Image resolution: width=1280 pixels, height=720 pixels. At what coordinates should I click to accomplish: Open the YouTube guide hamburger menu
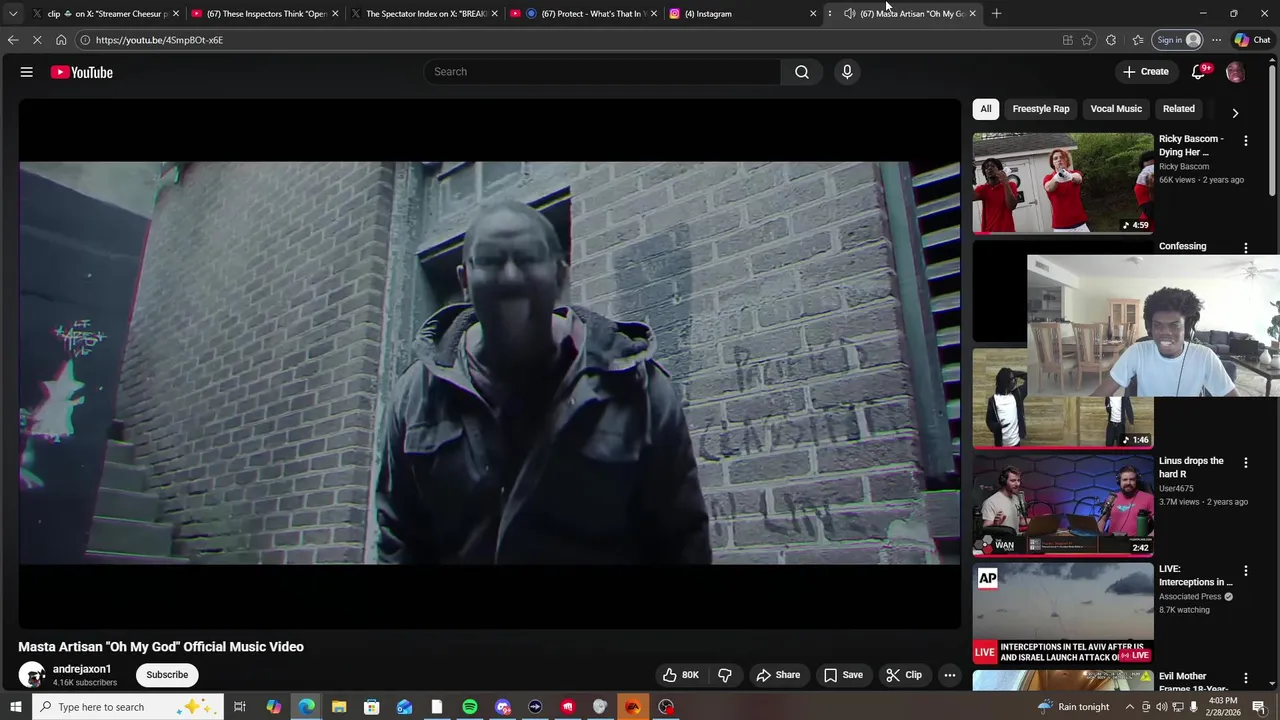27,72
